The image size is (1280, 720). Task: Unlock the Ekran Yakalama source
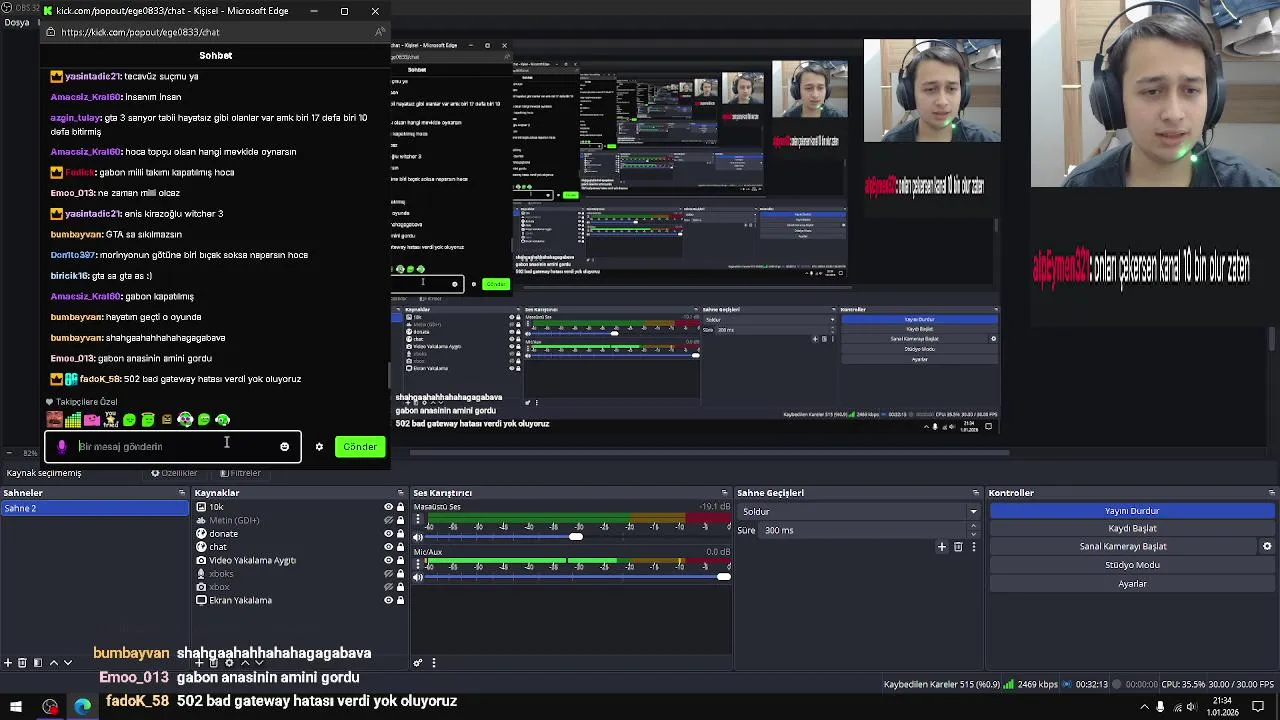coord(401,601)
